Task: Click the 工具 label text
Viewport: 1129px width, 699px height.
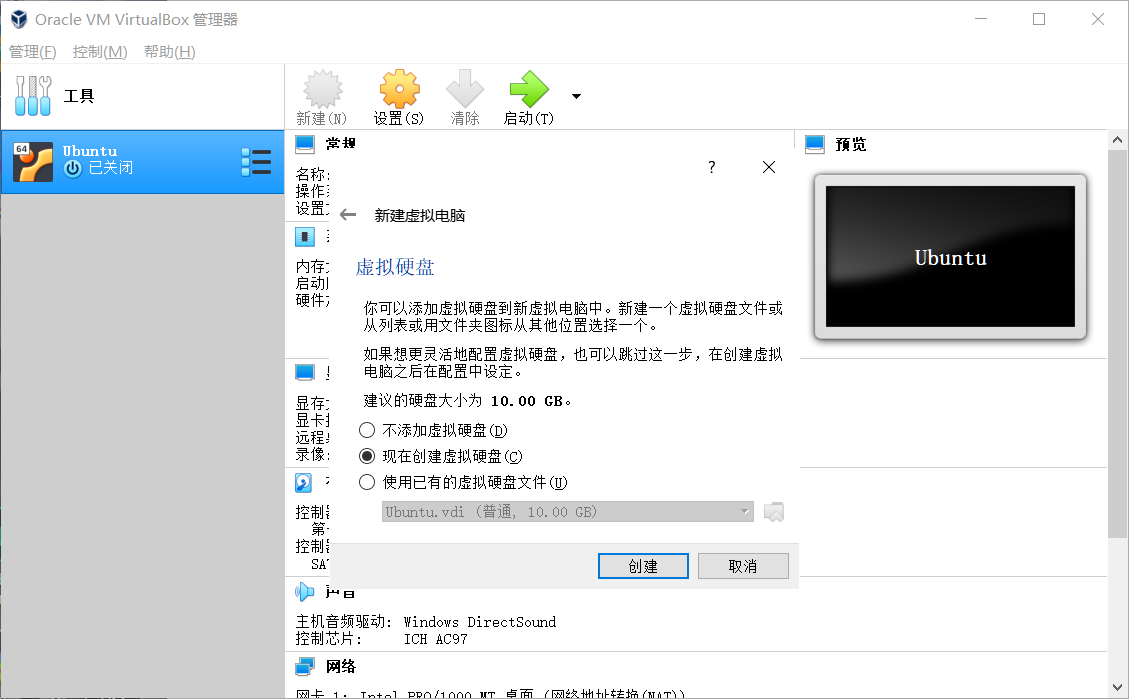Action: click(78, 96)
